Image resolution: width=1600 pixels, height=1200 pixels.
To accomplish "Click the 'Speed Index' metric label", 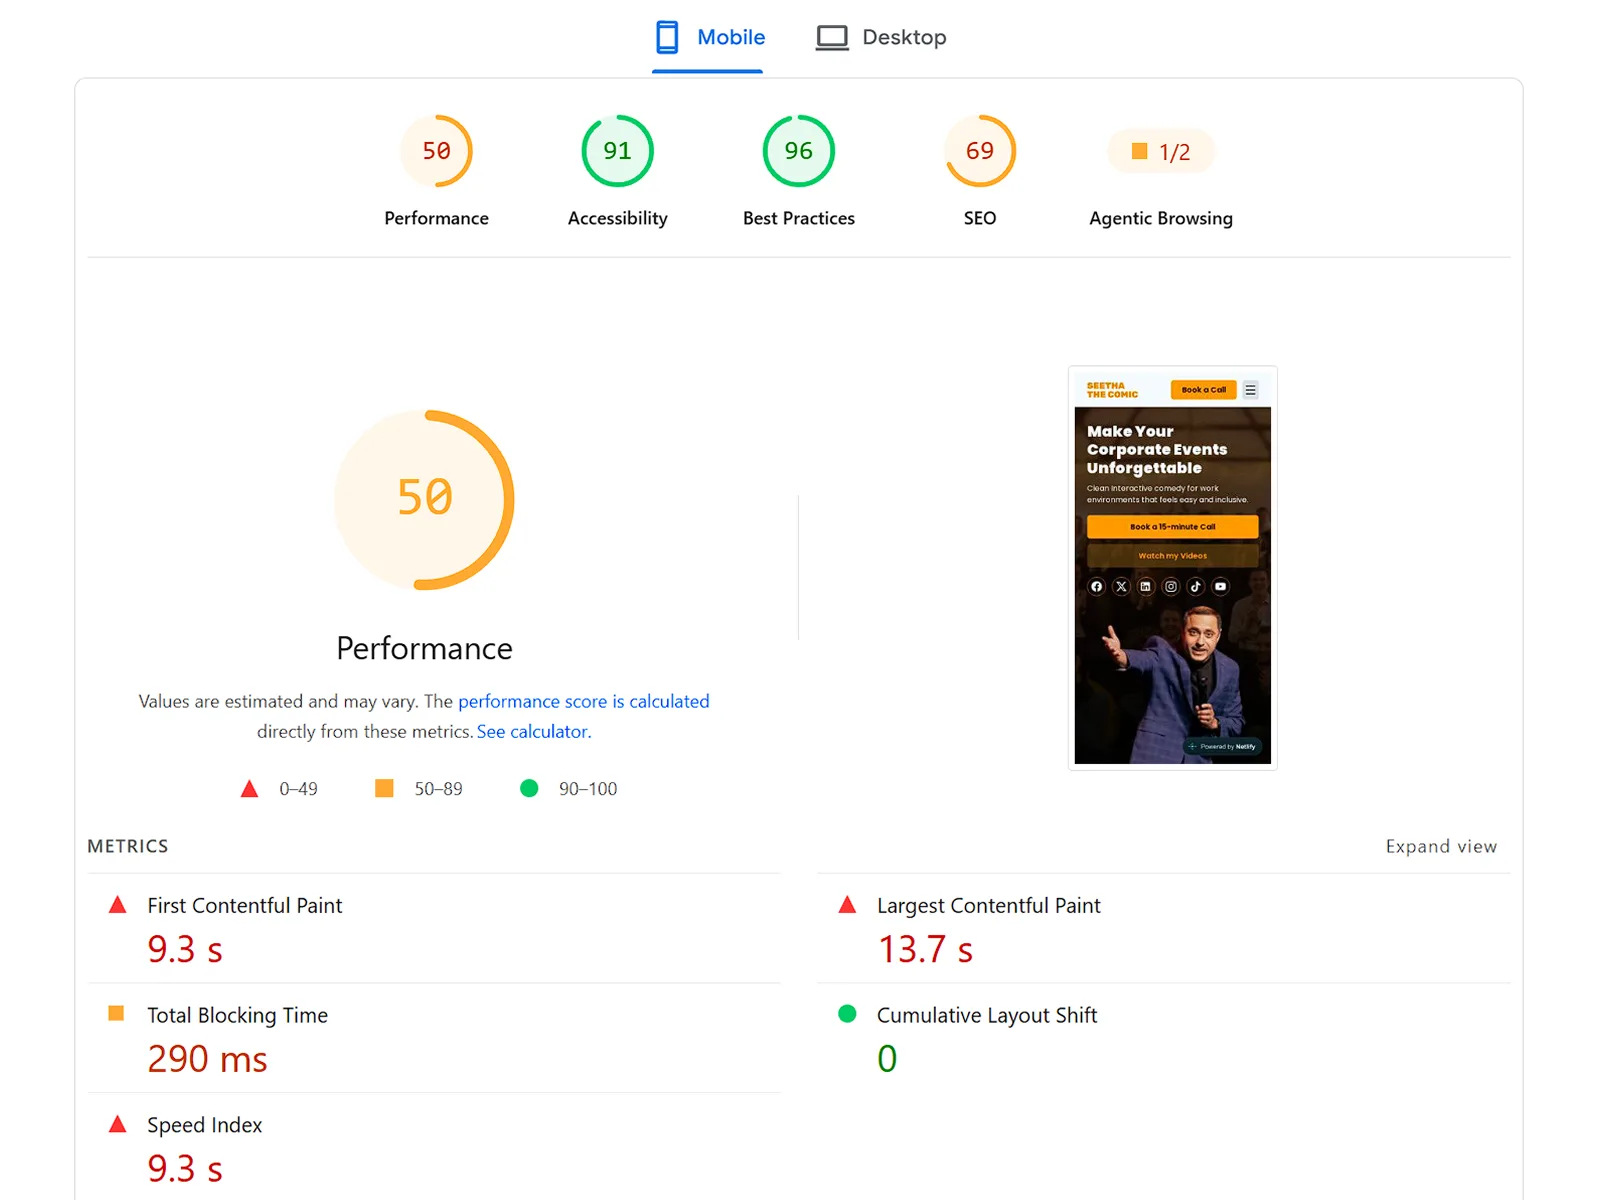I will point(204,1125).
